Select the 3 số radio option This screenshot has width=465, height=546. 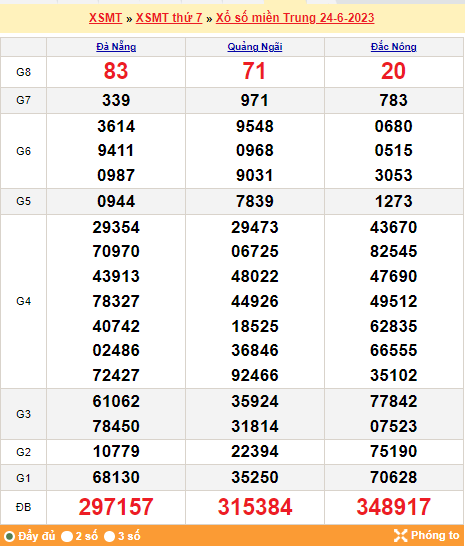tap(109, 536)
